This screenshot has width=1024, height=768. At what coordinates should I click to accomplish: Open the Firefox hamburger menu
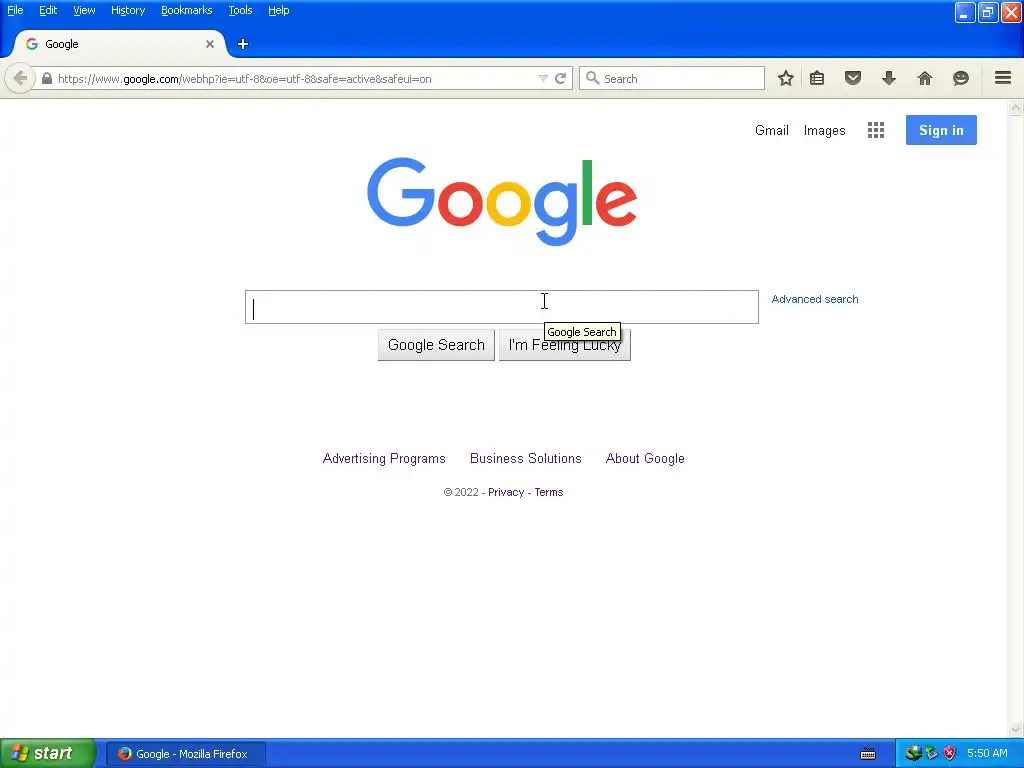coord(1003,78)
